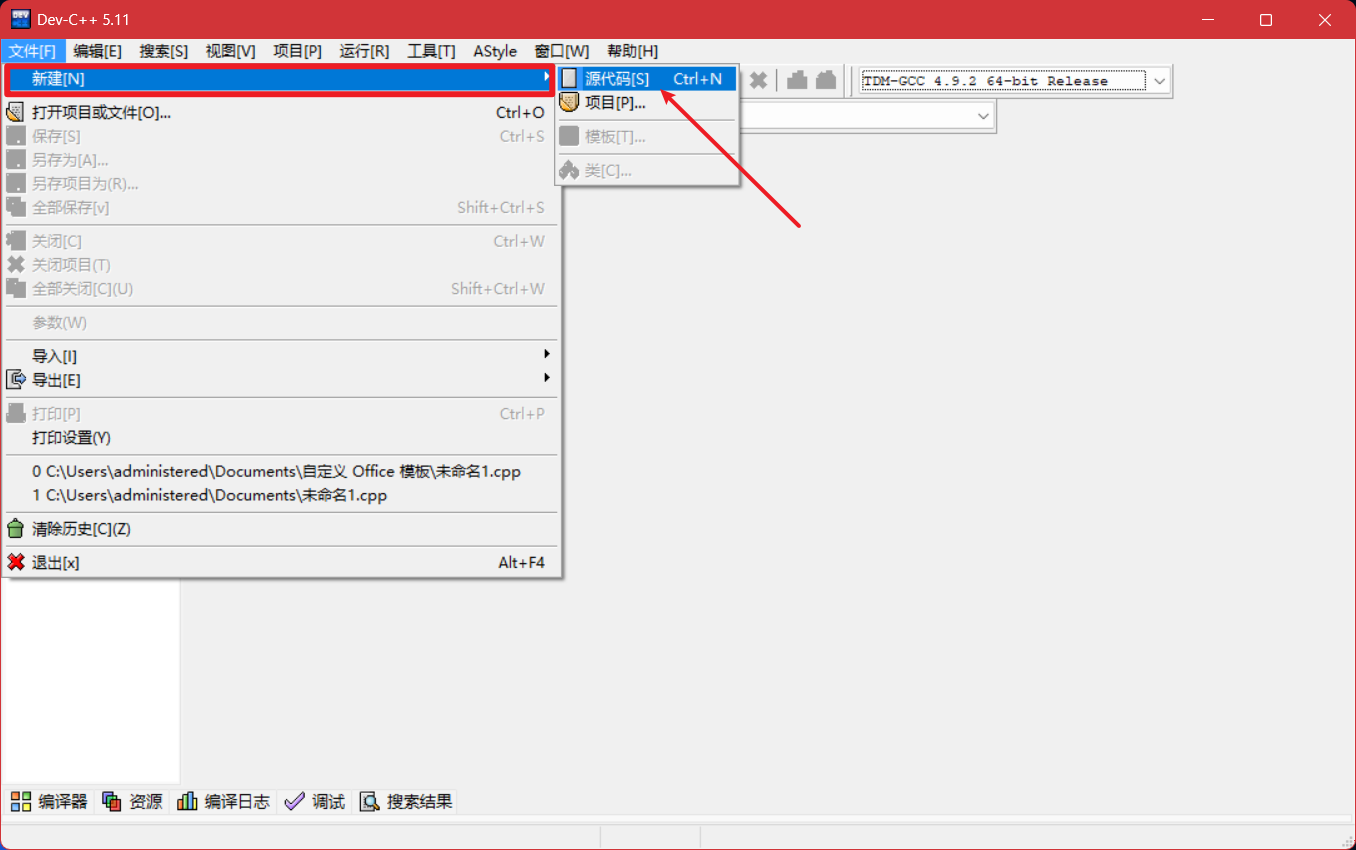Screen dimensions: 1356x850
Task: Select 打开项目或文件[O]... from File menu
Action: 280,113
